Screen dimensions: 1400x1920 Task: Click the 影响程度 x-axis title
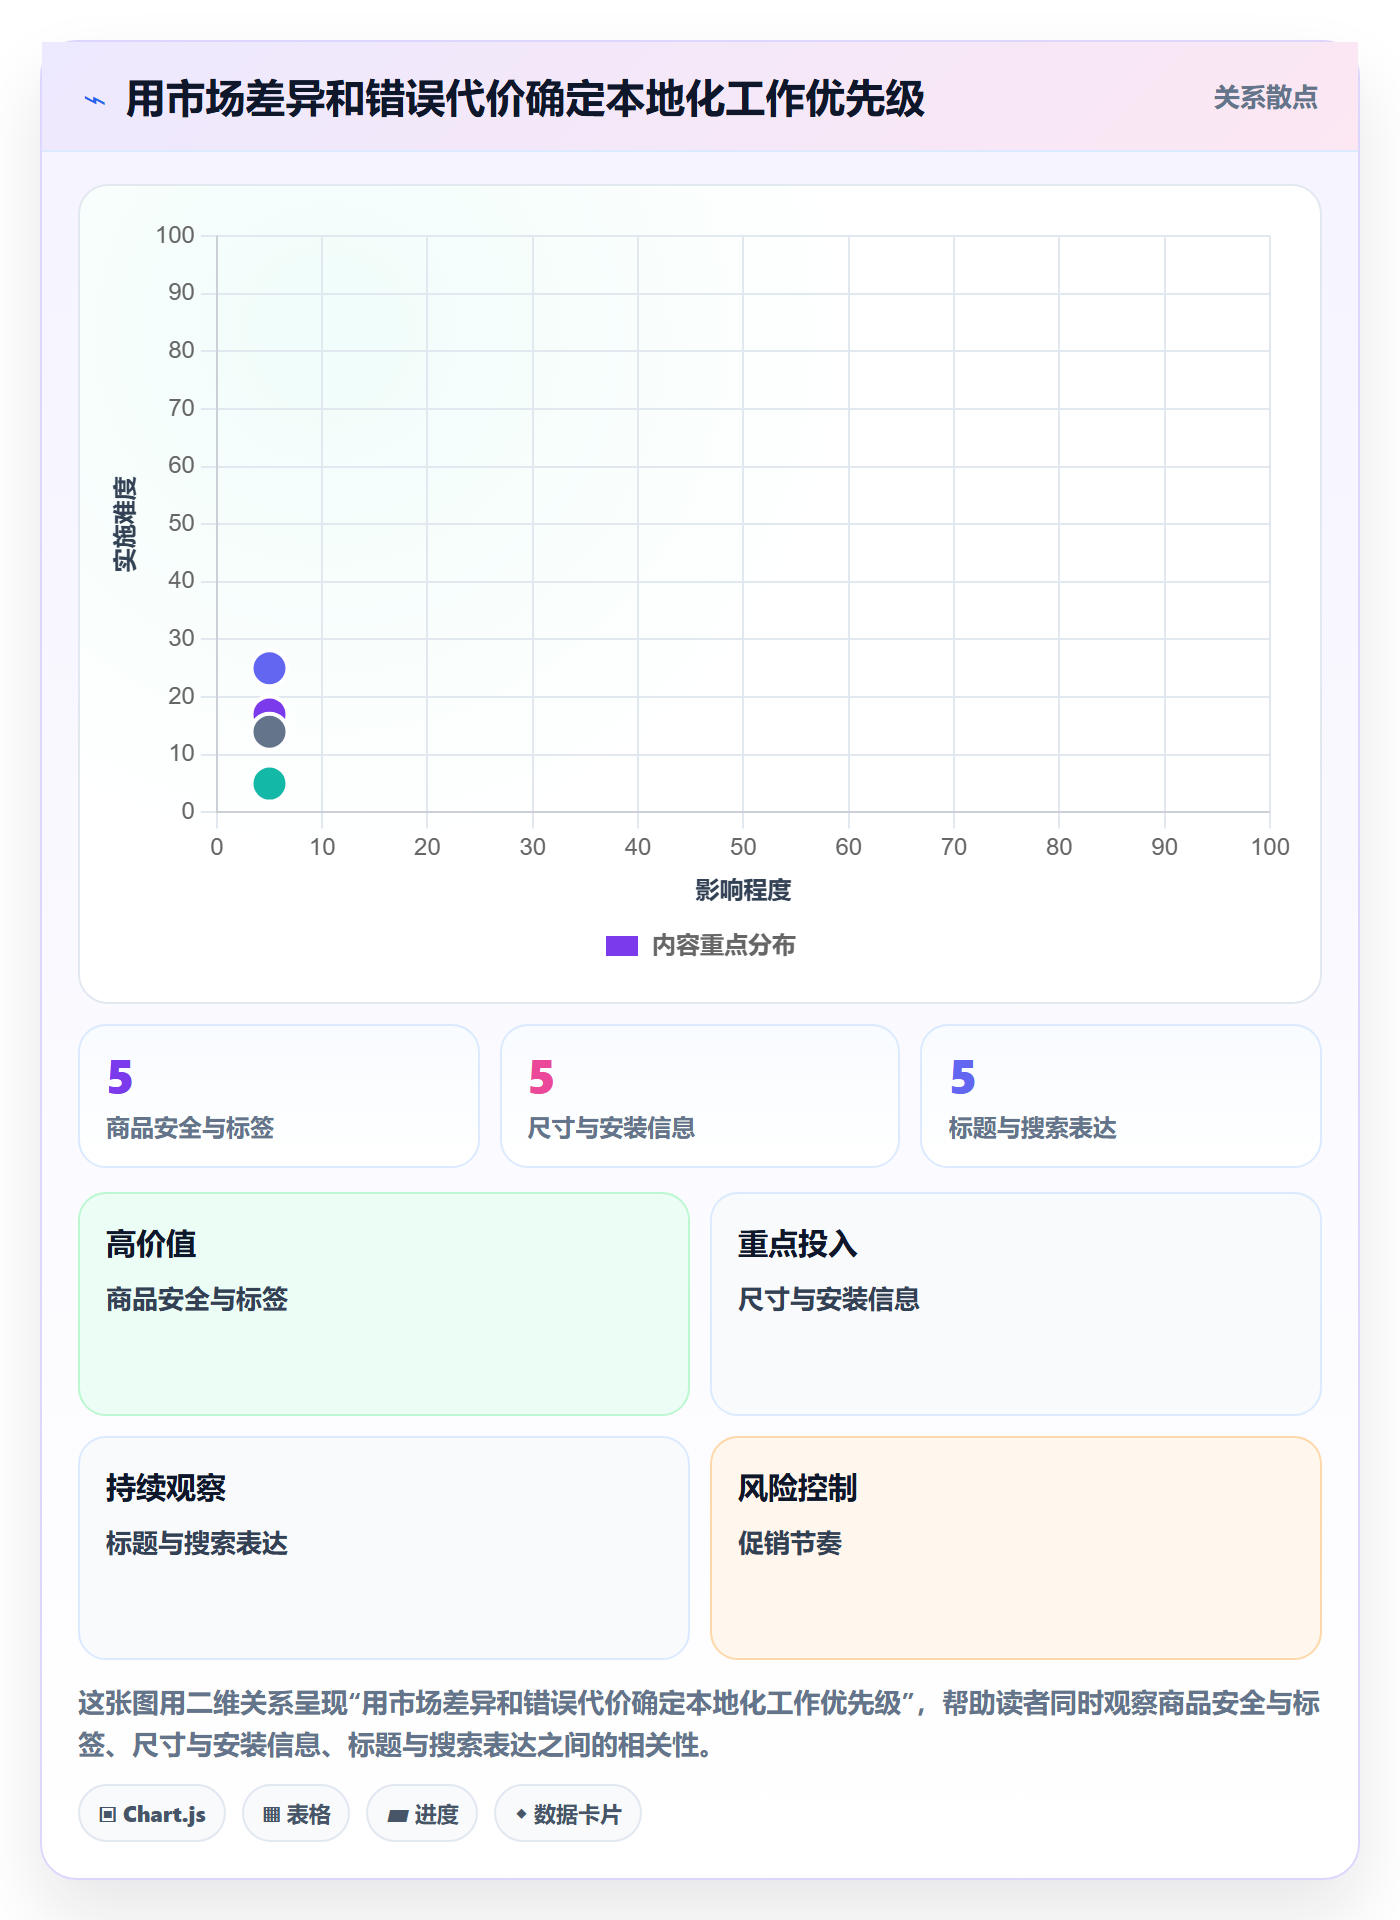click(x=743, y=890)
